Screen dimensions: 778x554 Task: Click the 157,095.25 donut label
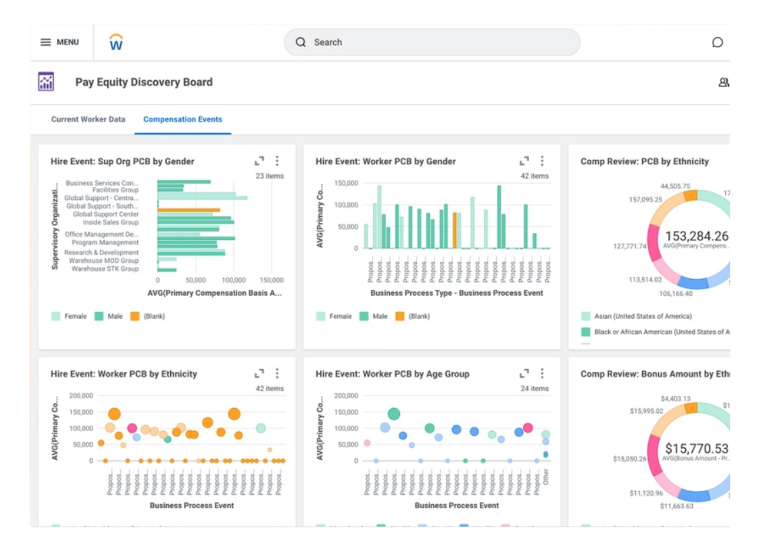pos(646,199)
